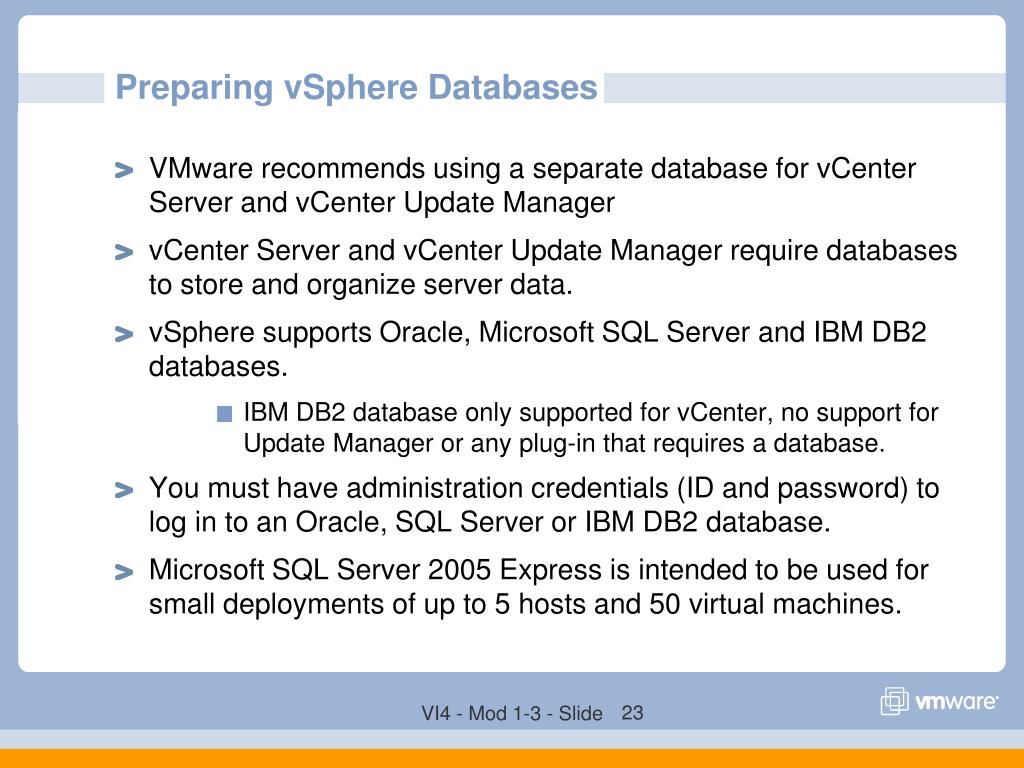Click the text to store and organize server data
This screenshot has height=768, width=1024.
360,285
